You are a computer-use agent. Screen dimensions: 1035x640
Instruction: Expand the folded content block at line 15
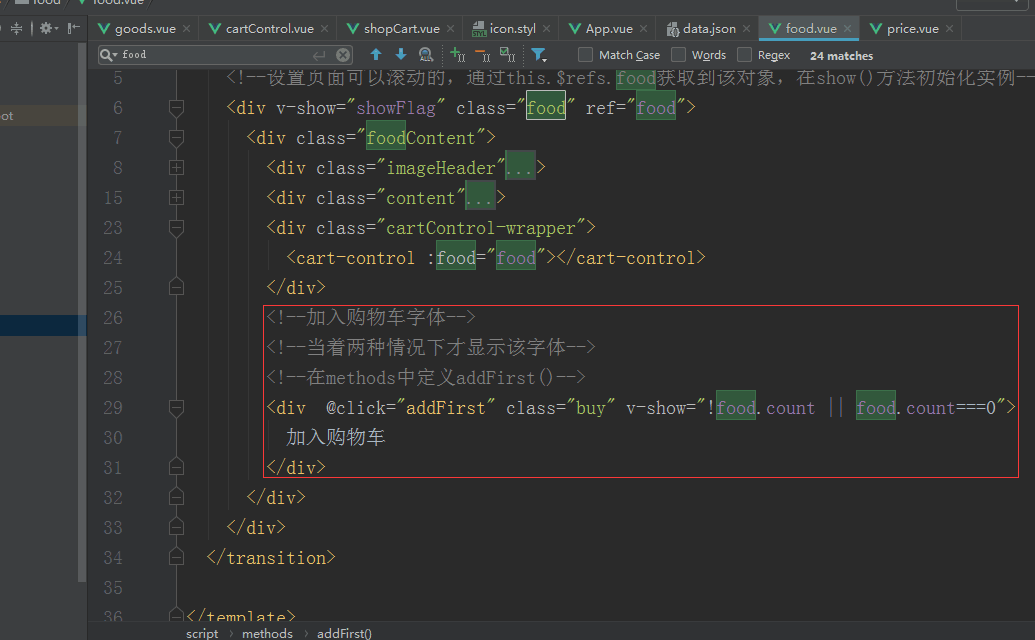tap(176, 198)
